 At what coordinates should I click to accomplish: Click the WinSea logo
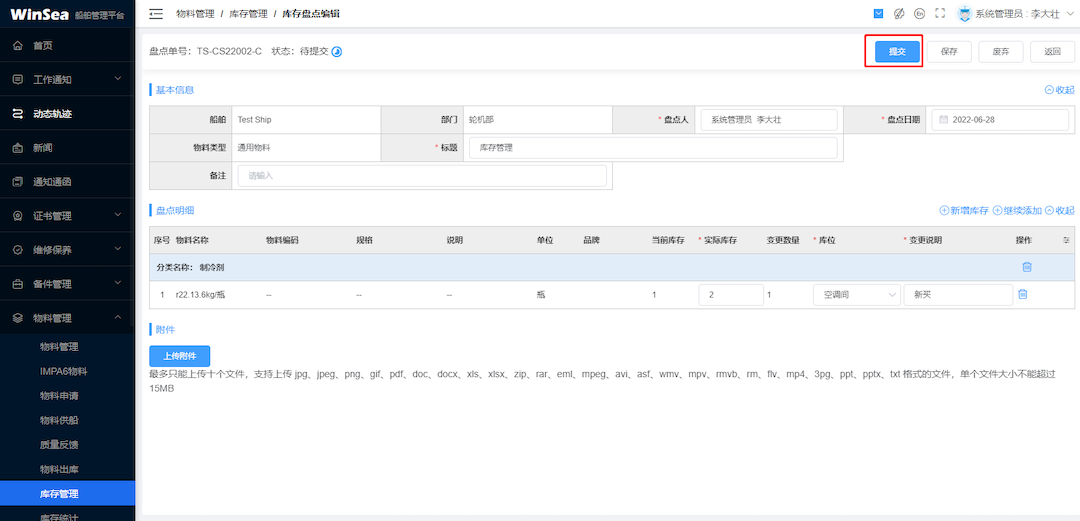40,14
